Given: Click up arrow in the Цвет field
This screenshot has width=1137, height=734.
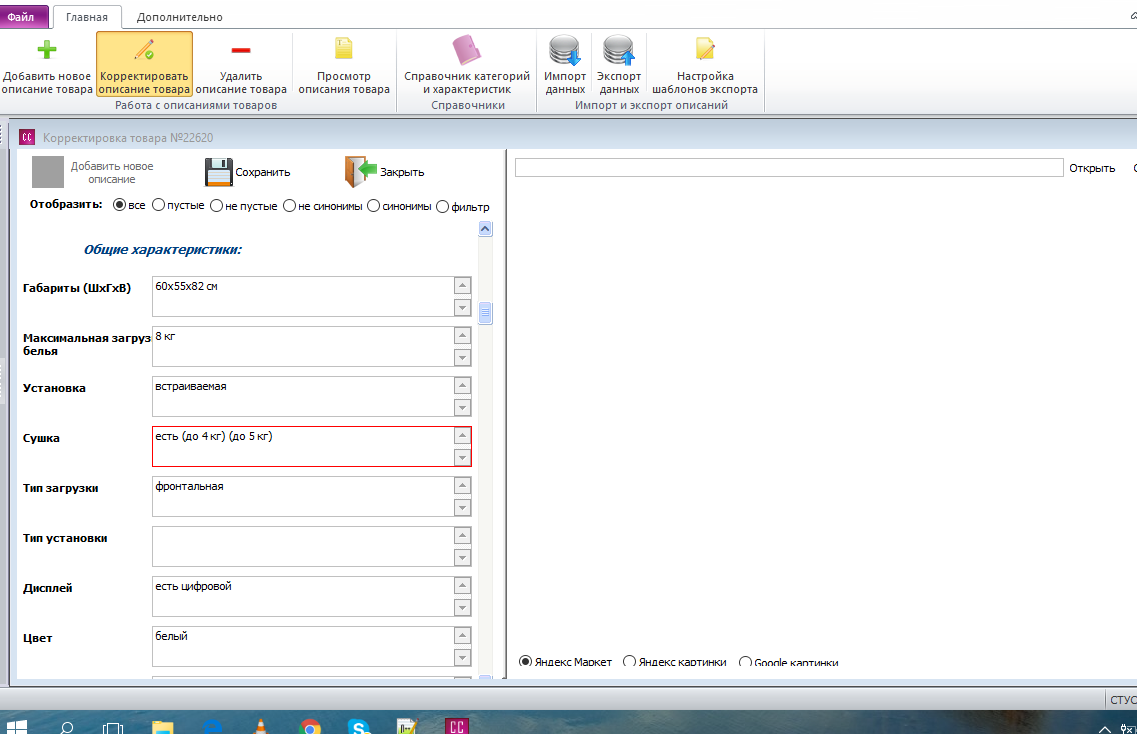Looking at the screenshot, I should click(x=462, y=636).
